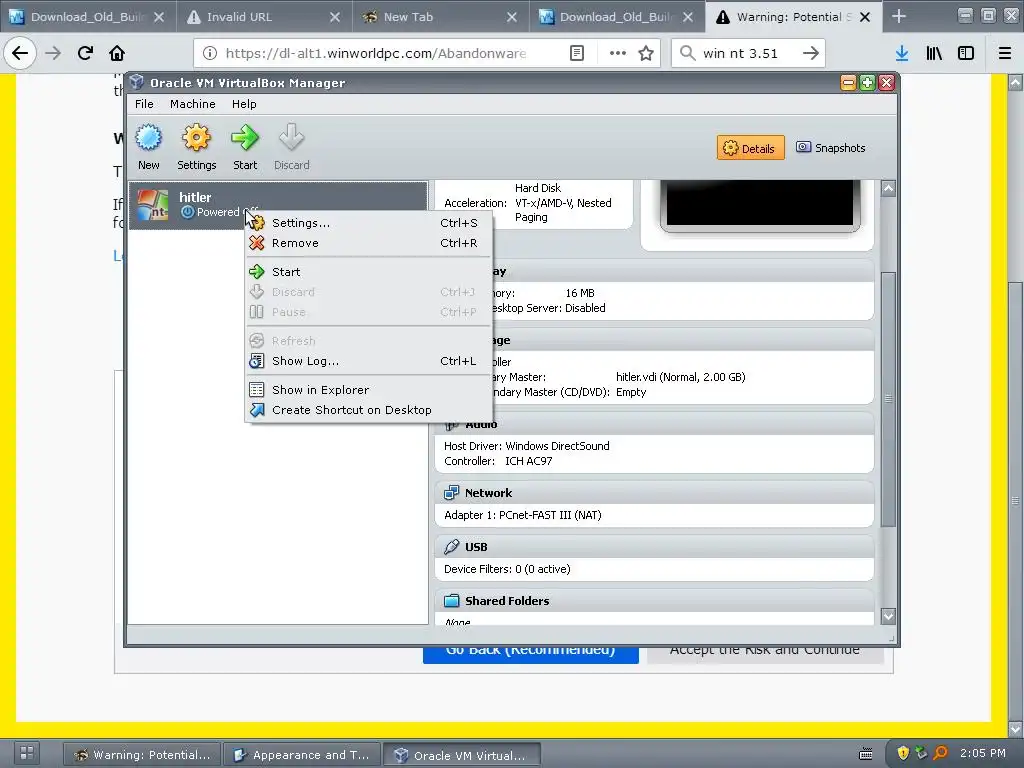Bookmark this page with star icon
Screen dimensions: 1024x768
(x=646, y=53)
